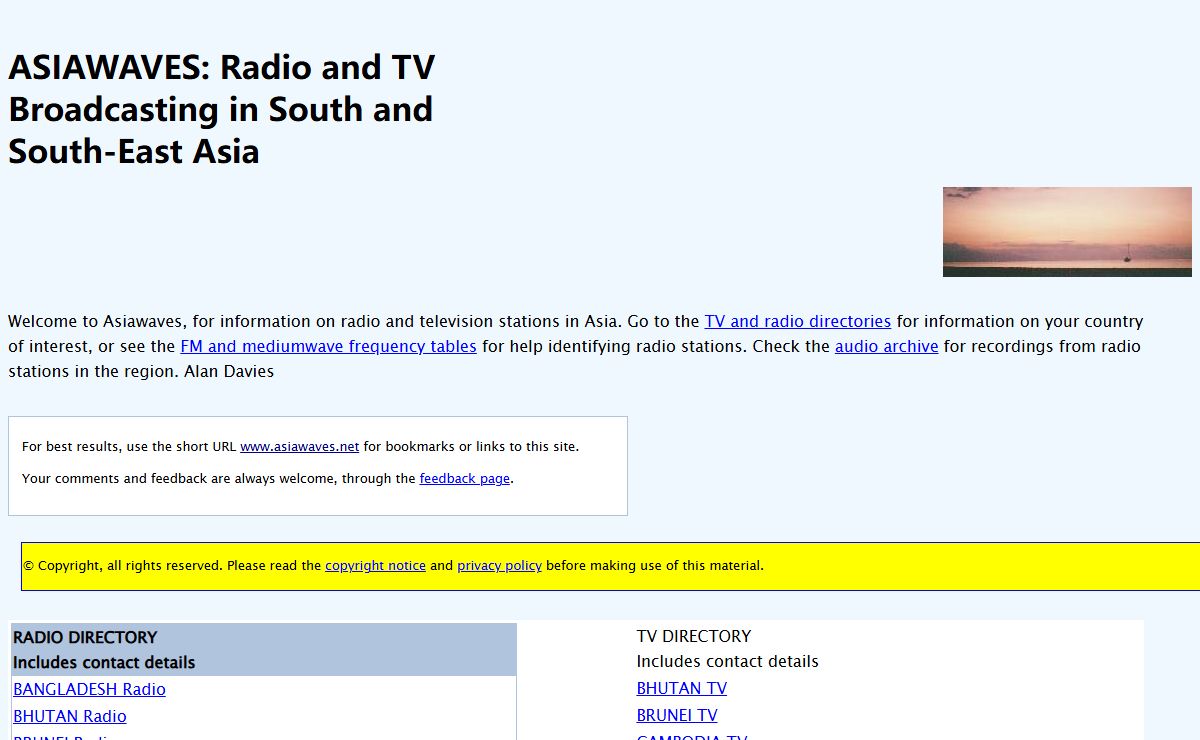This screenshot has width=1200, height=740.
Task: Click the sunset banner image
Action: 1067,232
